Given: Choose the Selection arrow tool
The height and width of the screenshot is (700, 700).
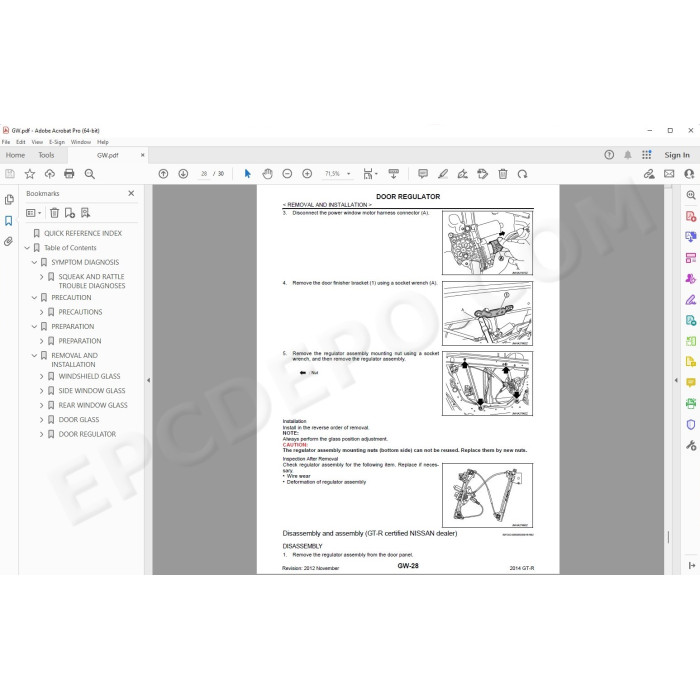Looking at the screenshot, I should [x=248, y=174].
